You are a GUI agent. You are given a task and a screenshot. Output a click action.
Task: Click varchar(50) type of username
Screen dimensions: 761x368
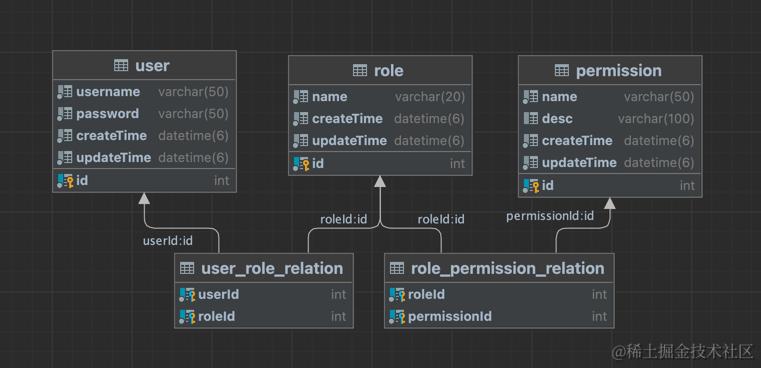click(x=193, y=92)
